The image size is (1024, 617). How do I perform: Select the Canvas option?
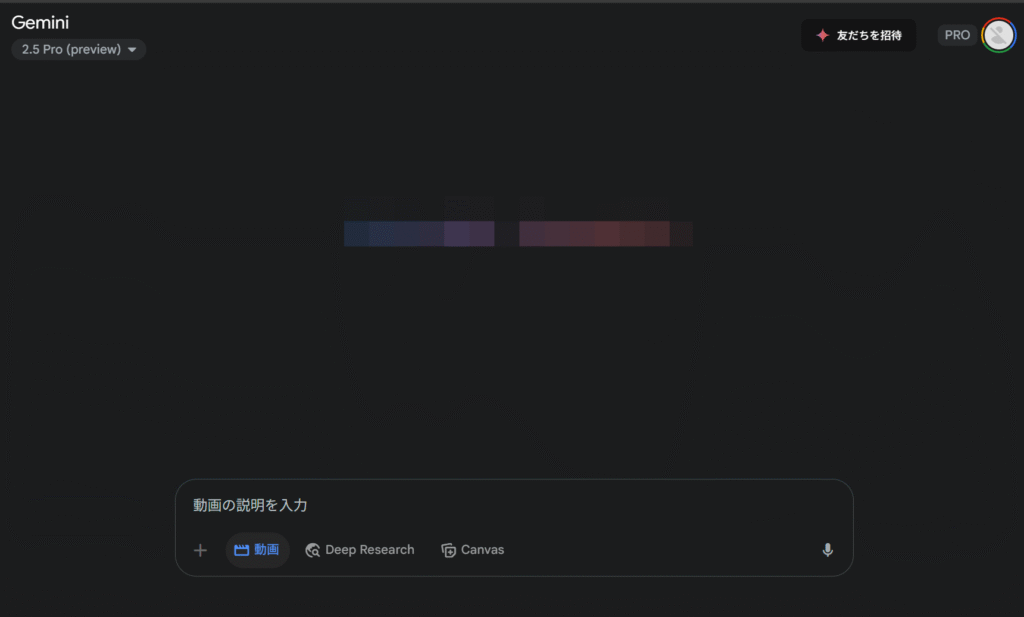[x=473, y=550]
